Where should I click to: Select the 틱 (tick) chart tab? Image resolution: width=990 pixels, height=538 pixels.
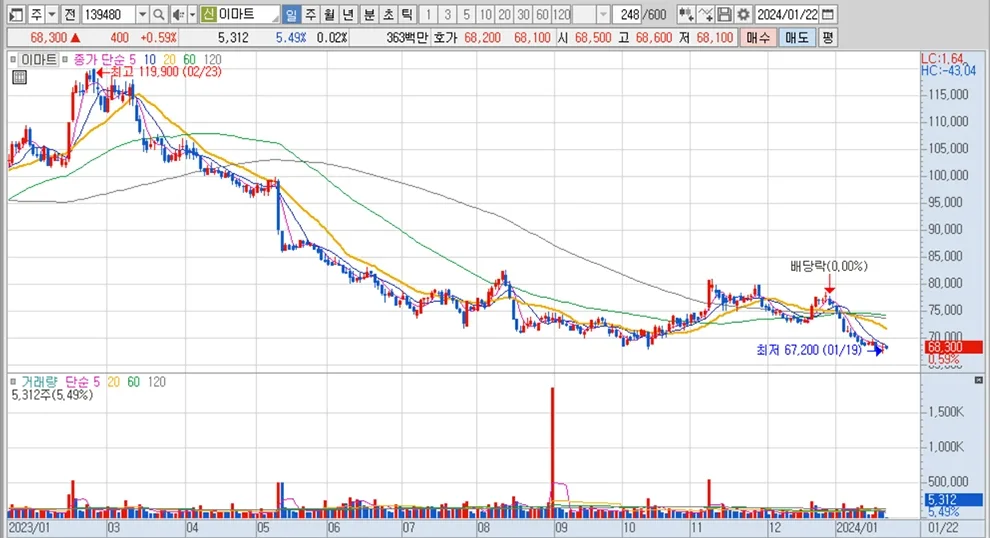[407, 15]
